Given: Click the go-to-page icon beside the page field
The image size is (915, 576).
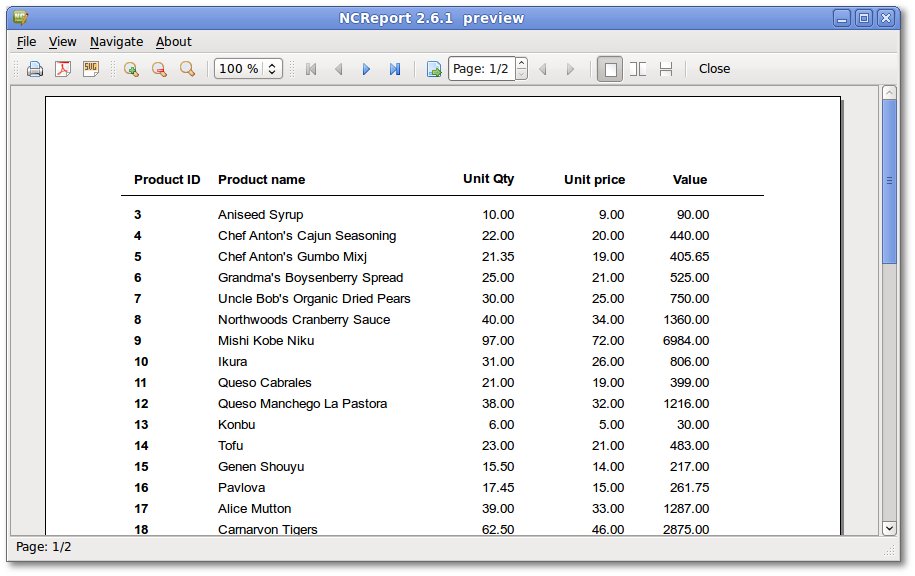Looking at the screenshot, I should pyautogui.click(x=434, y=69).
